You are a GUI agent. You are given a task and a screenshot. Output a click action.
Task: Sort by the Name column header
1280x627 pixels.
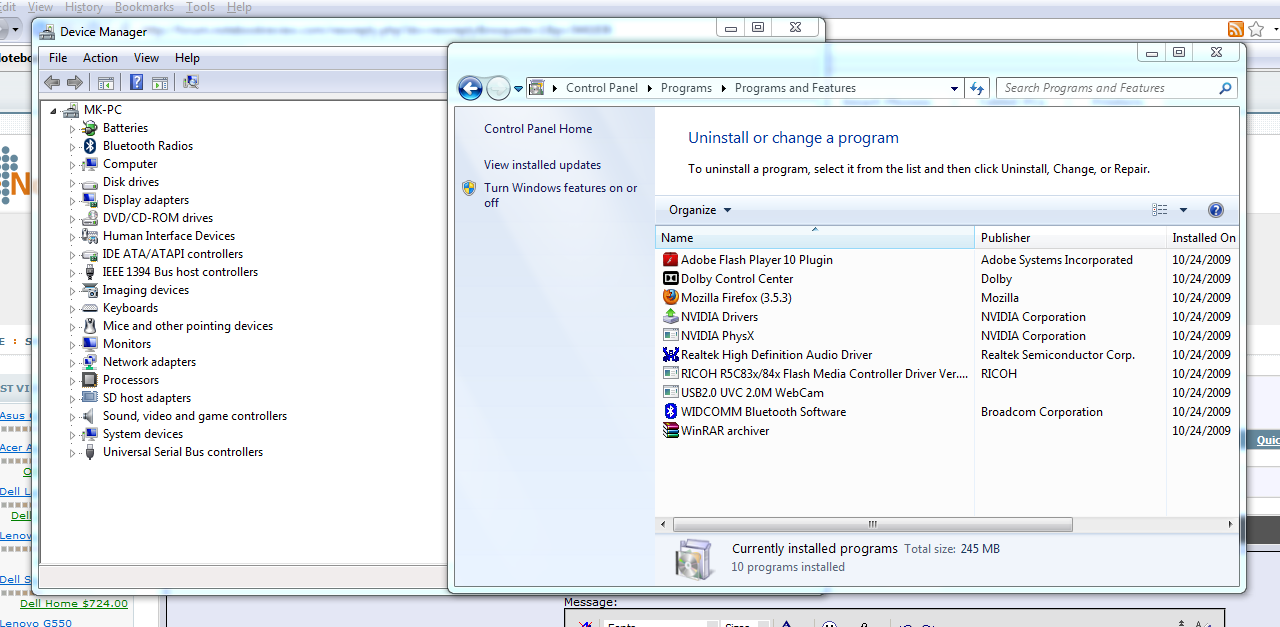click(x=815, y=238)
